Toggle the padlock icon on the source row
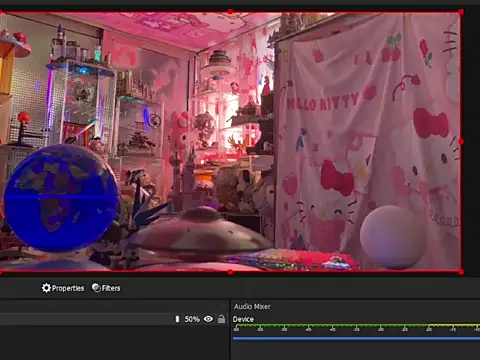Image resolution: width=480 pixels, height=360 pixels. tap(221, 319)
